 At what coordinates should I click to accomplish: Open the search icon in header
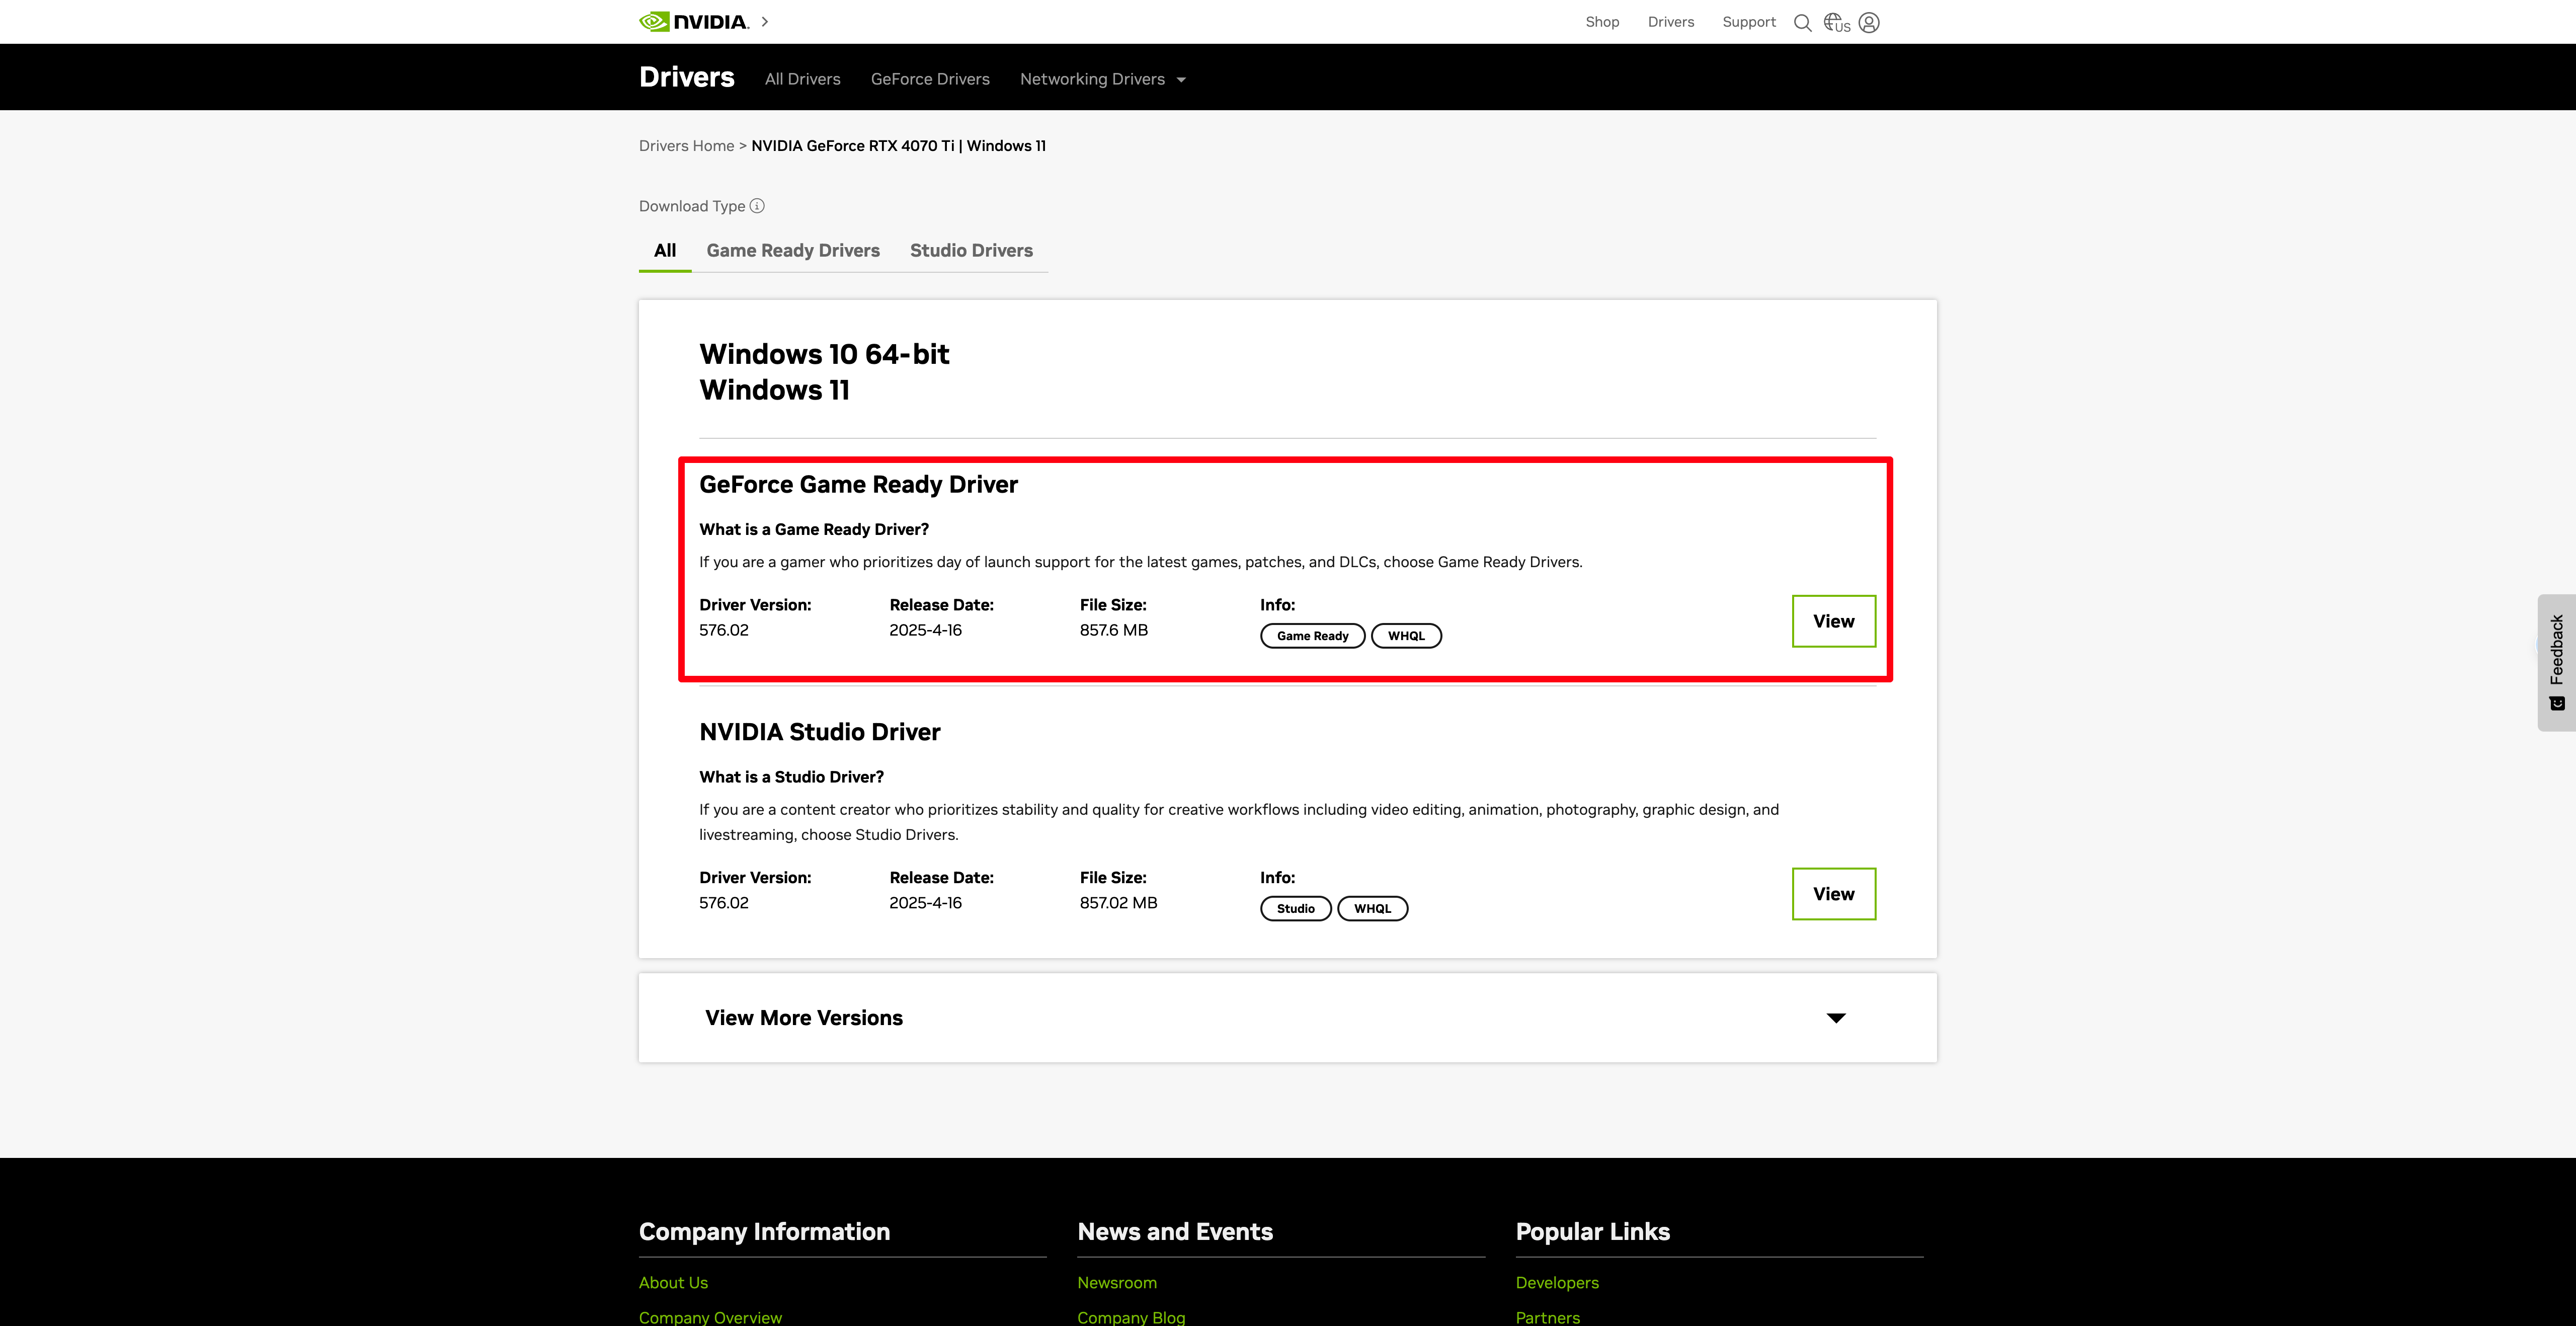click(1802, 22)
